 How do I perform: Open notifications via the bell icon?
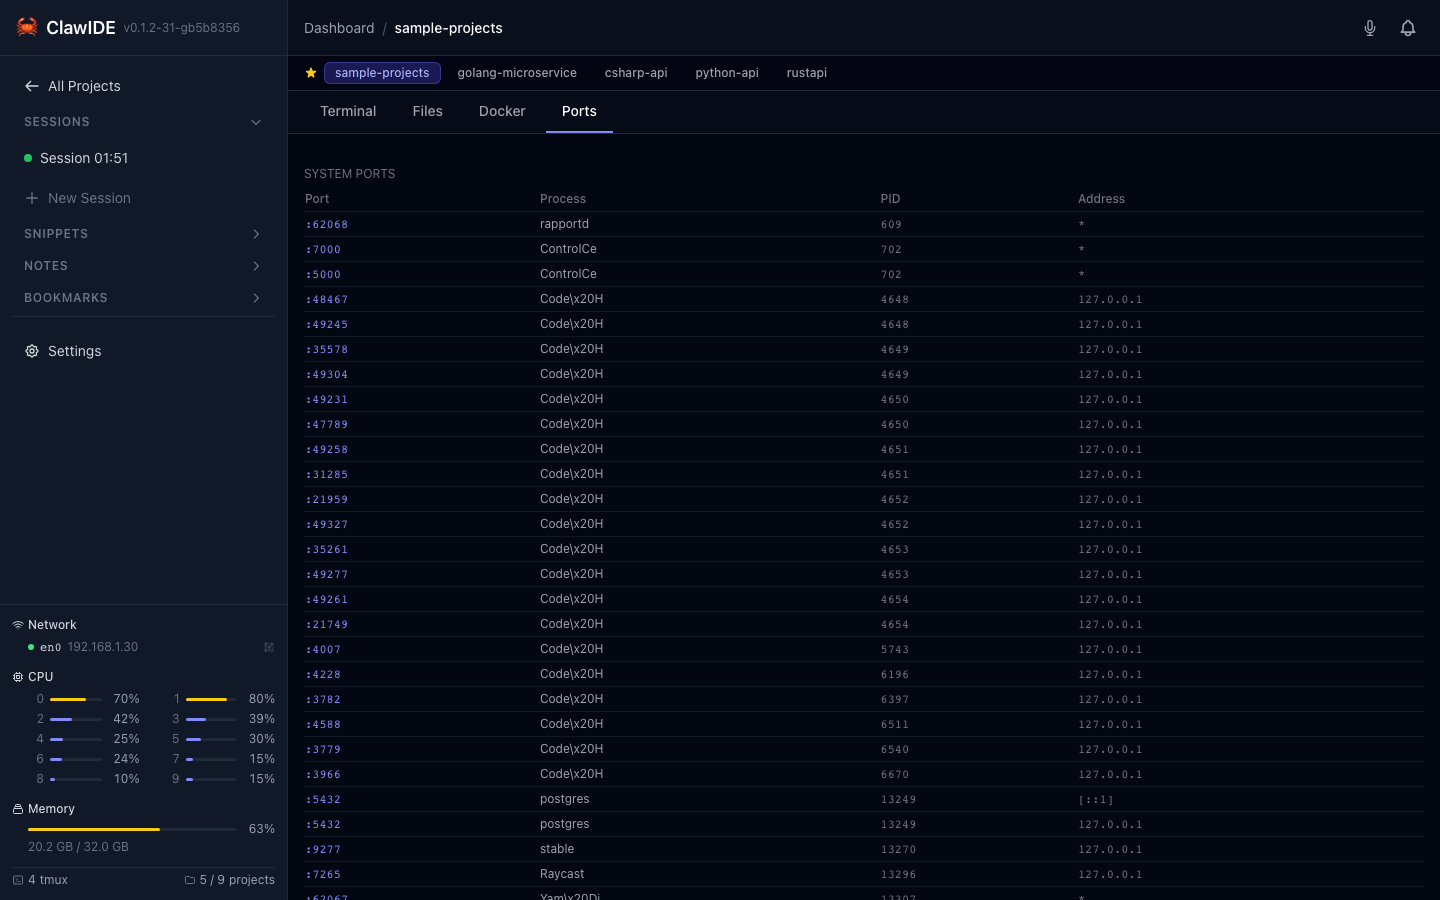(x=1408, y=28)
